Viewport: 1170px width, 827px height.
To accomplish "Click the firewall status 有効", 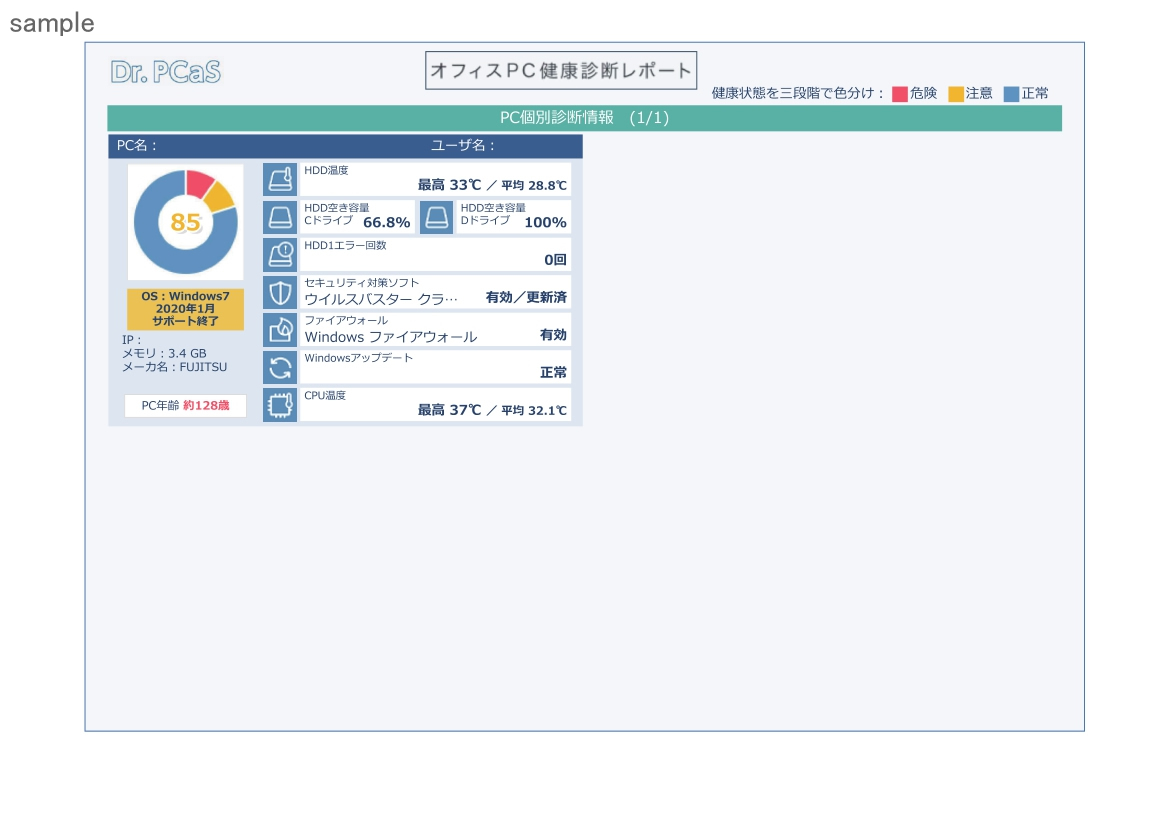I will [554, 335].
